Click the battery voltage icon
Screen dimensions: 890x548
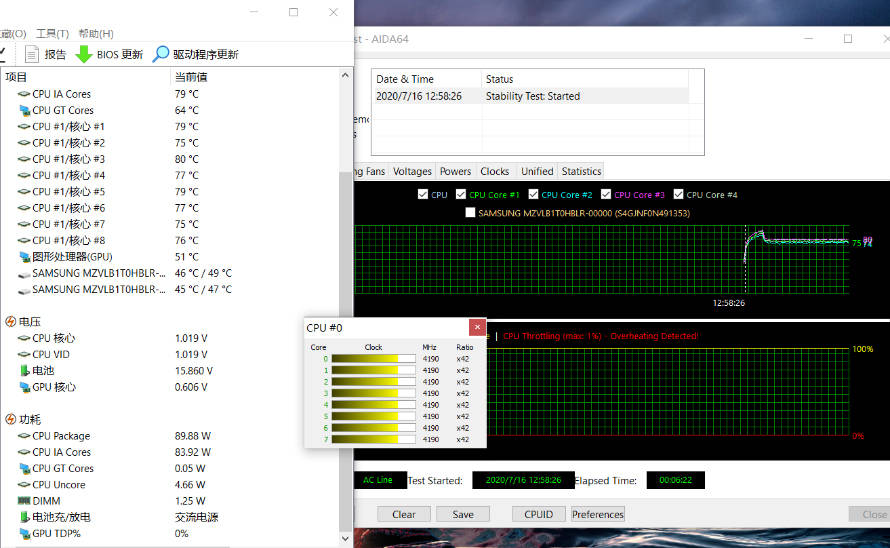click(x=24, y=371)
